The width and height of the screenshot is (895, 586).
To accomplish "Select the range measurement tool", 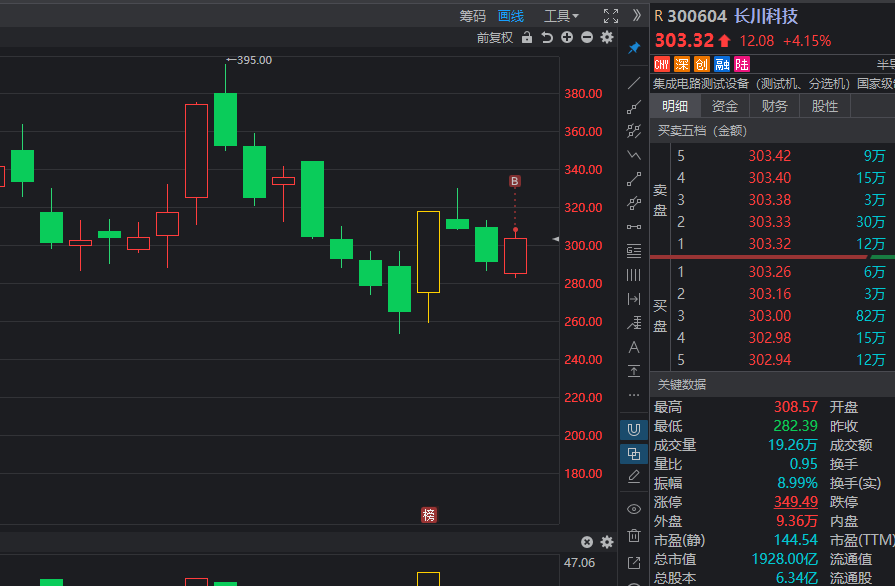I will point(634,299).
